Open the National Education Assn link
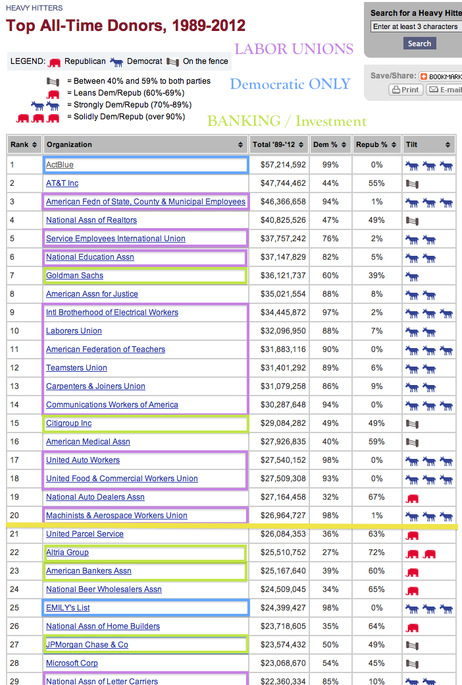This screenshot has height=685, width=462. (90, 257)
